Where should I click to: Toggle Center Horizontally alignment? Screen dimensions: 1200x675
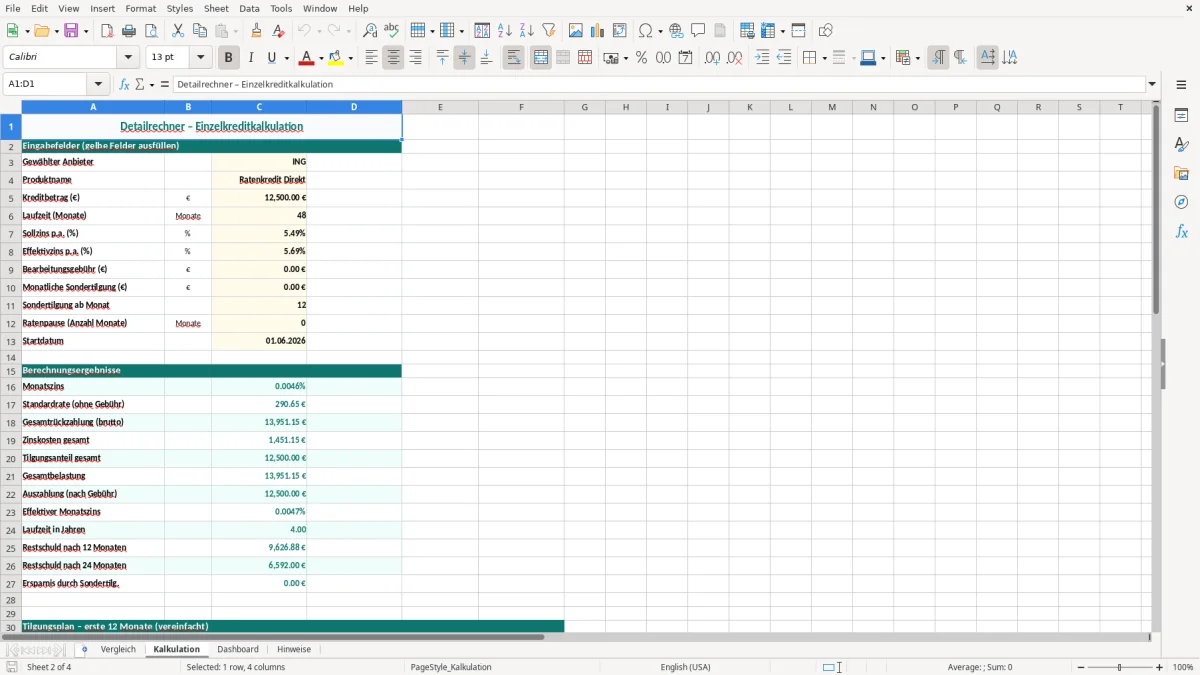(393, 58)
